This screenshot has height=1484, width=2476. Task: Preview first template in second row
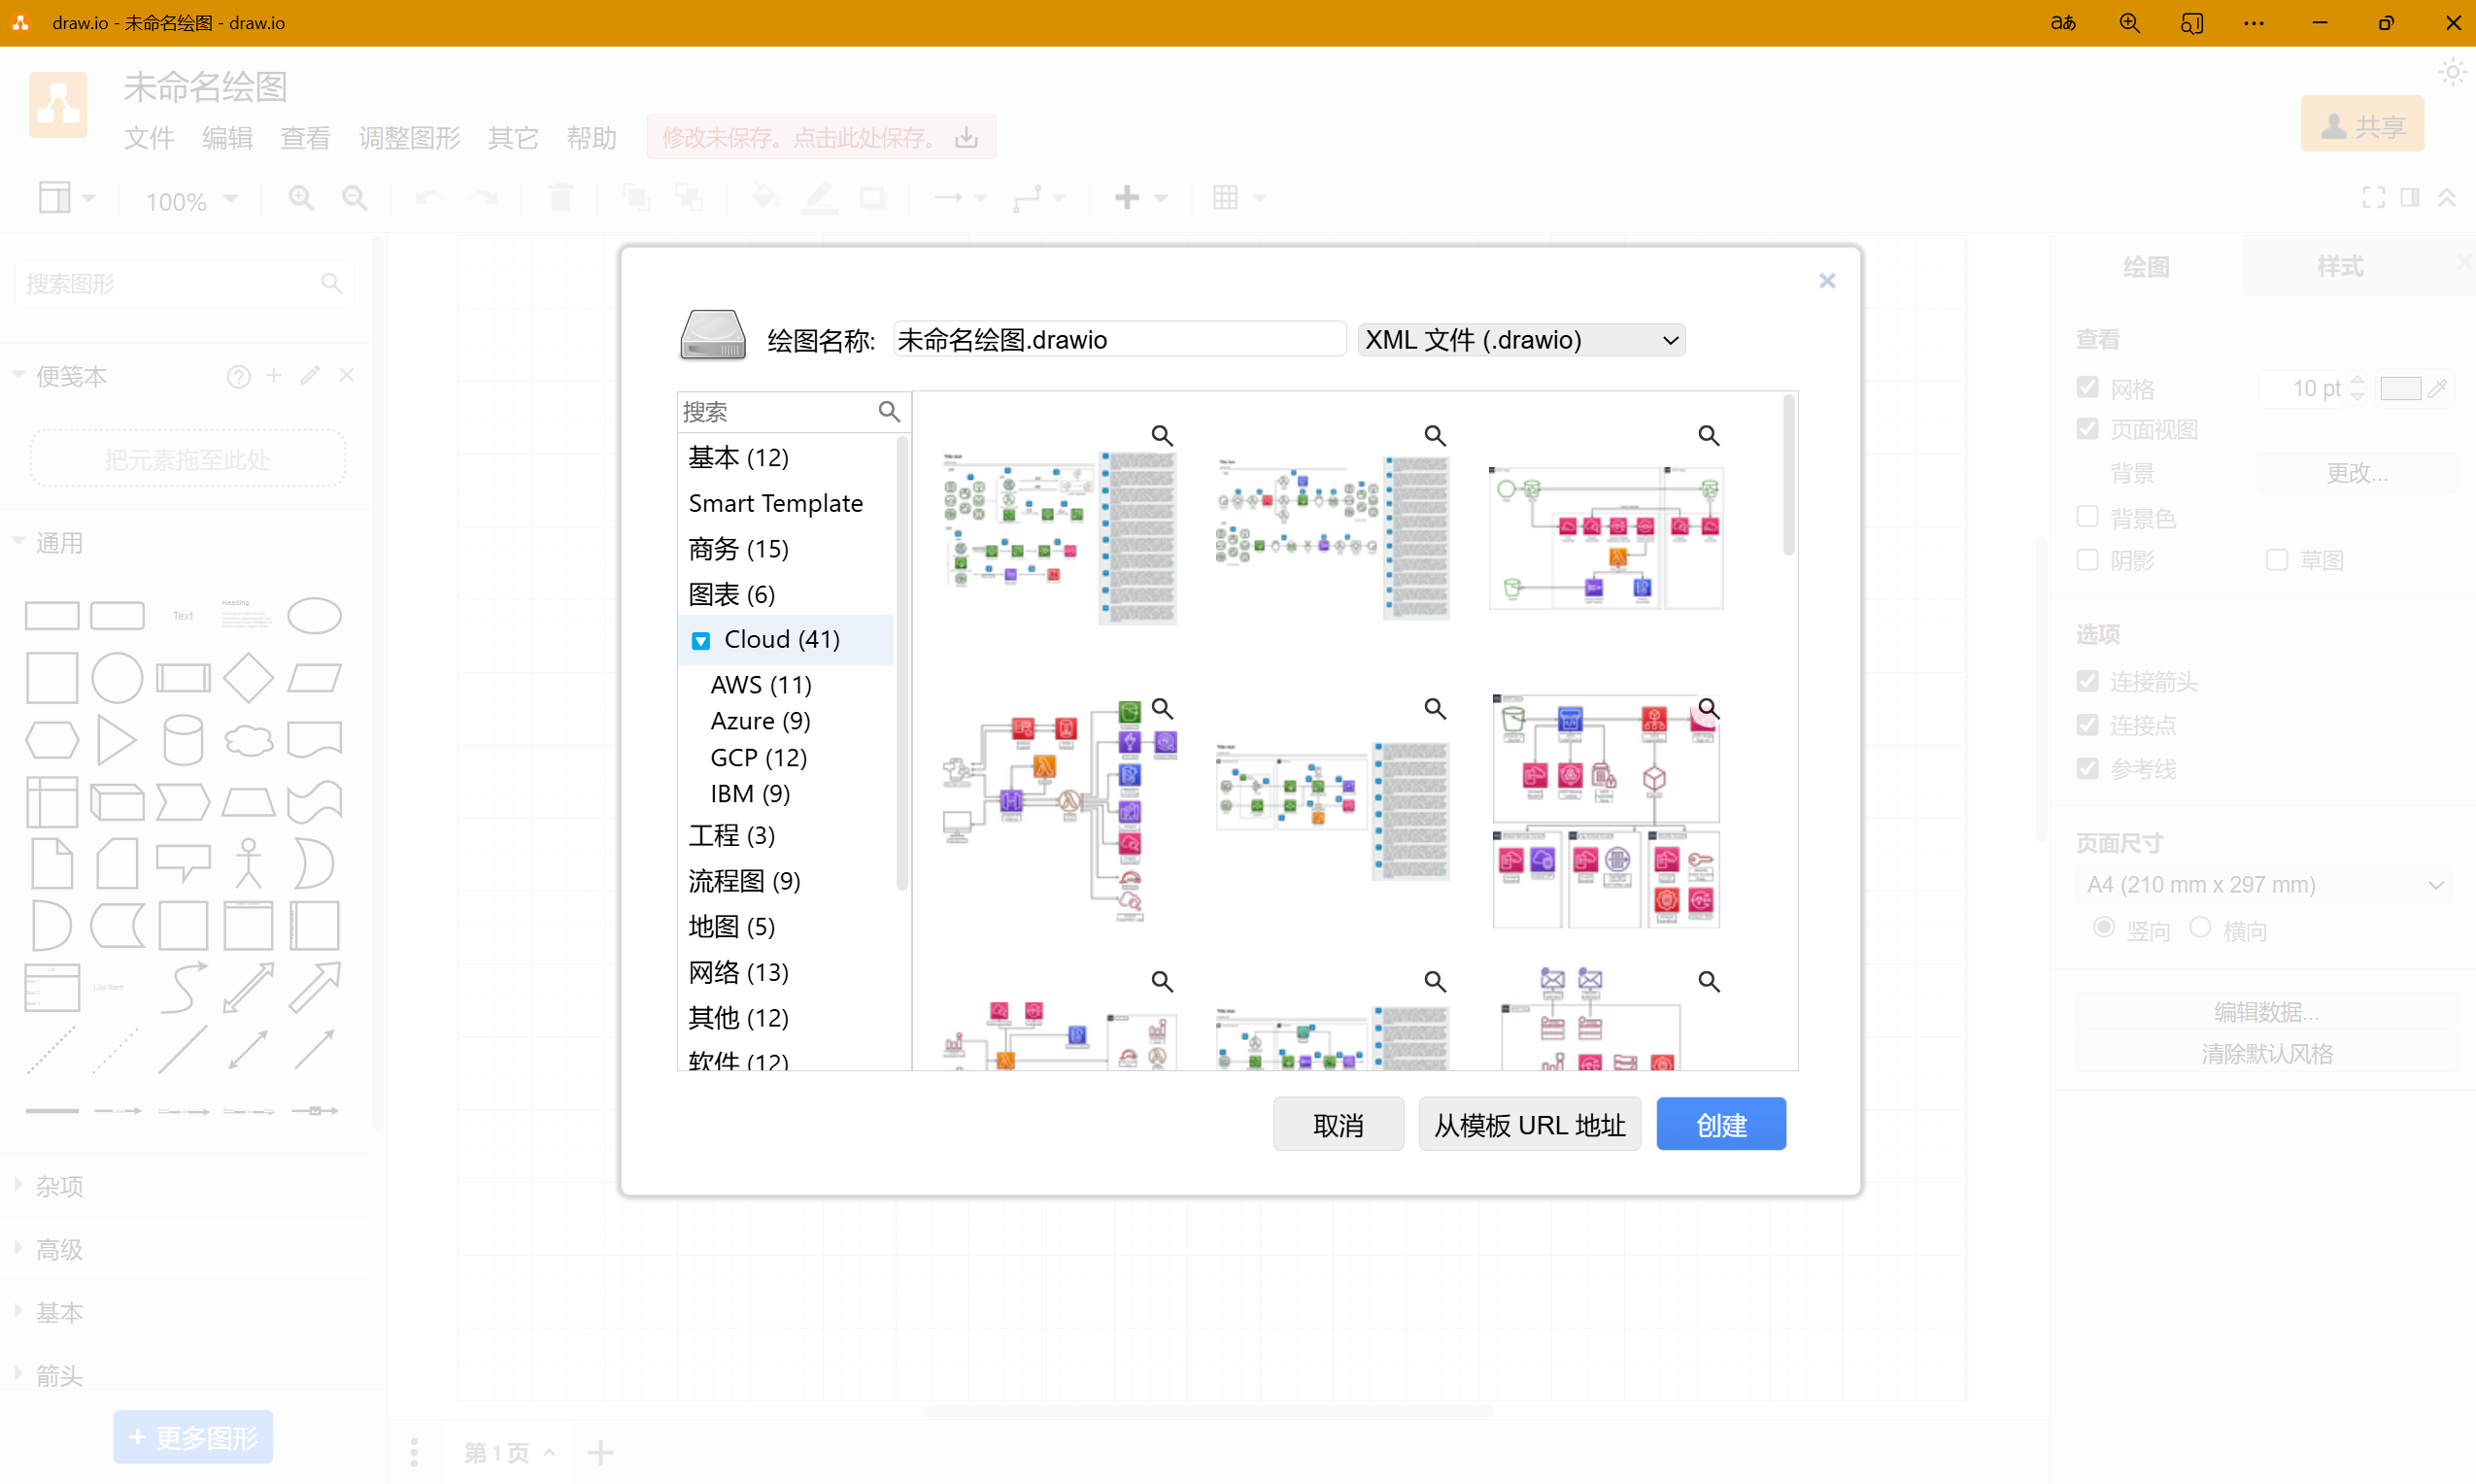[1161, 708]
